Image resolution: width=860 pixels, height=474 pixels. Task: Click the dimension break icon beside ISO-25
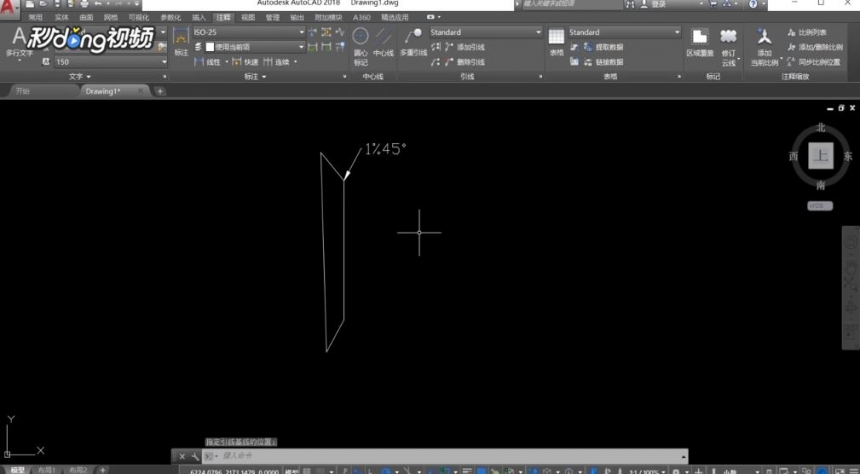[313, 32]
